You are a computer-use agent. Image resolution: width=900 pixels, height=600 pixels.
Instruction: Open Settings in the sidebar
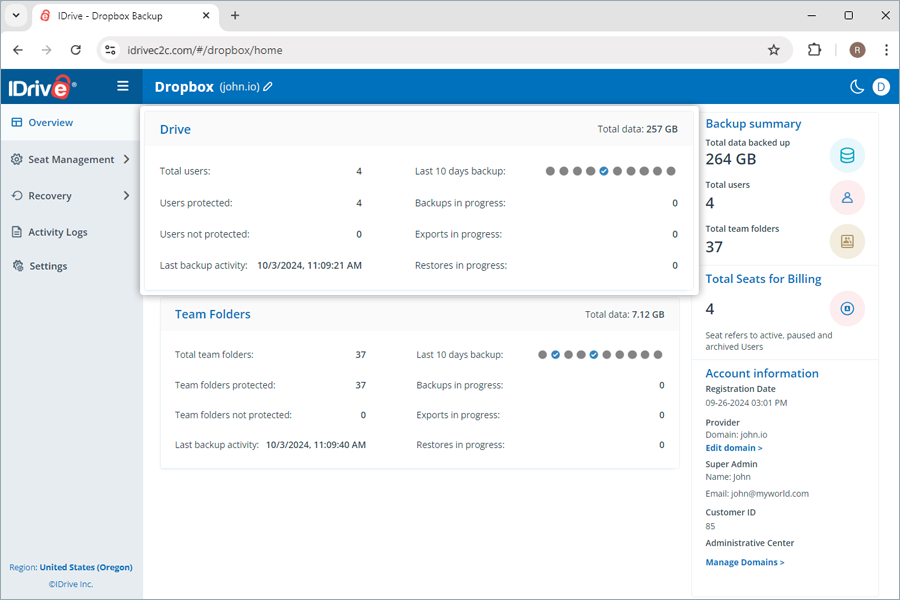[x=48, y=266]
